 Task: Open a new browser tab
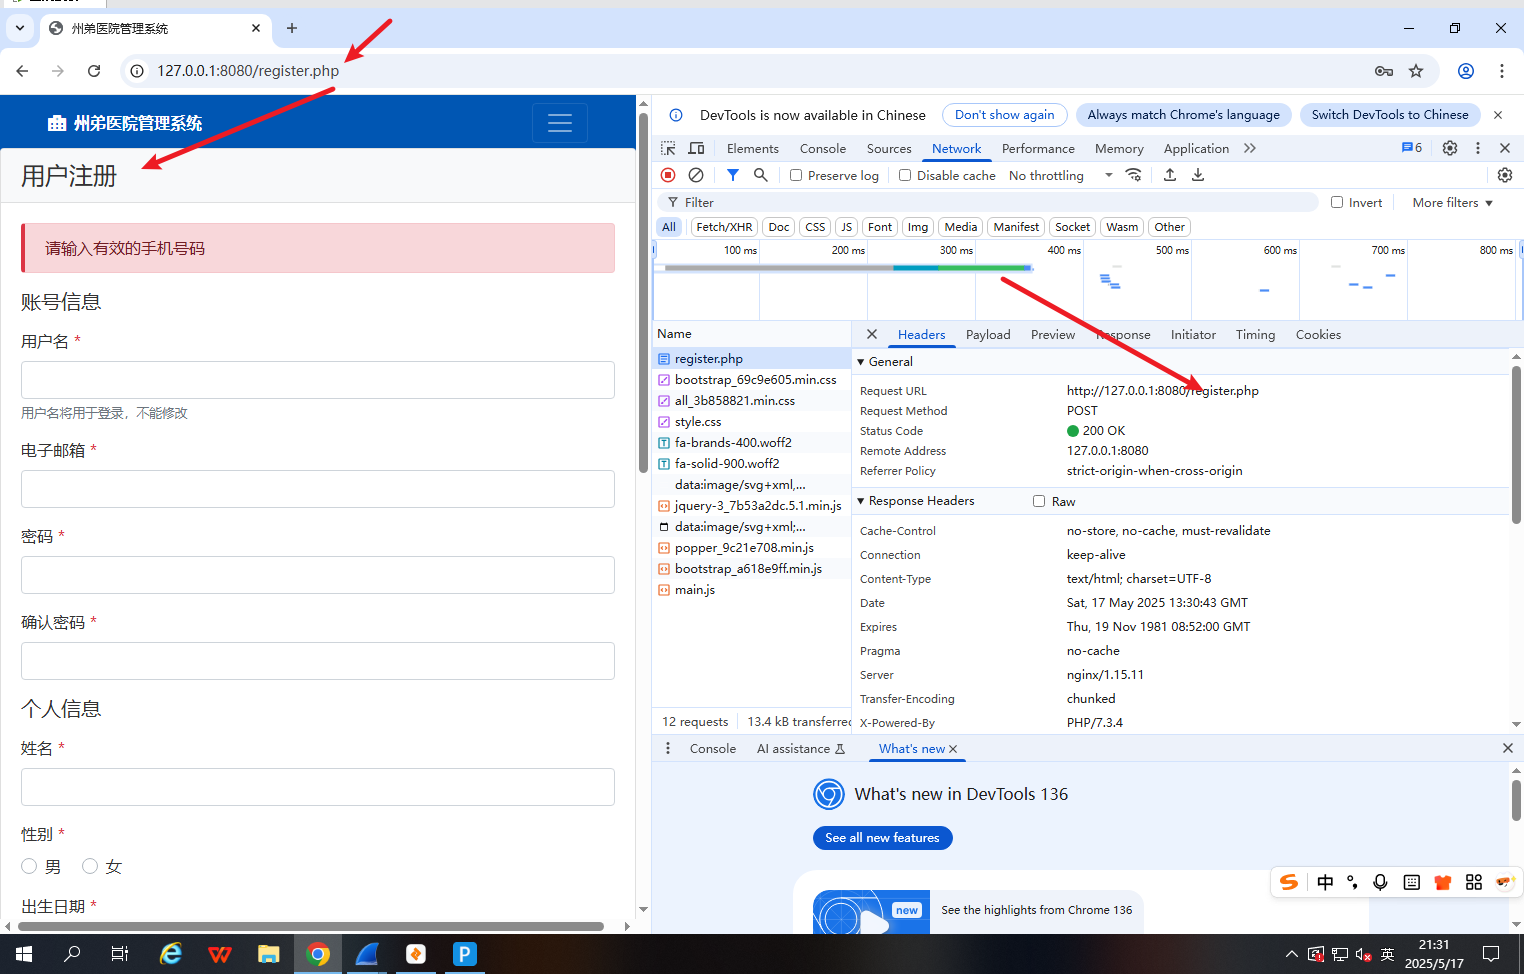tap(292, 28)
